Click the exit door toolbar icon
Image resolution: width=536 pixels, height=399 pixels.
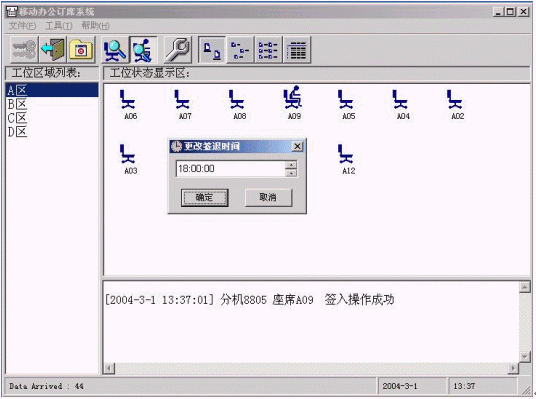click(x=53, y=50)
